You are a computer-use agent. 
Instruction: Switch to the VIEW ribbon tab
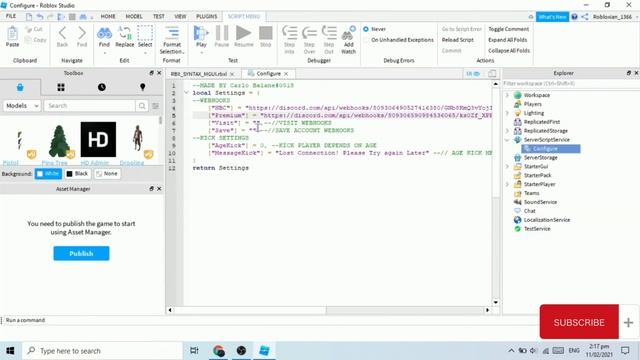(180, 16)
